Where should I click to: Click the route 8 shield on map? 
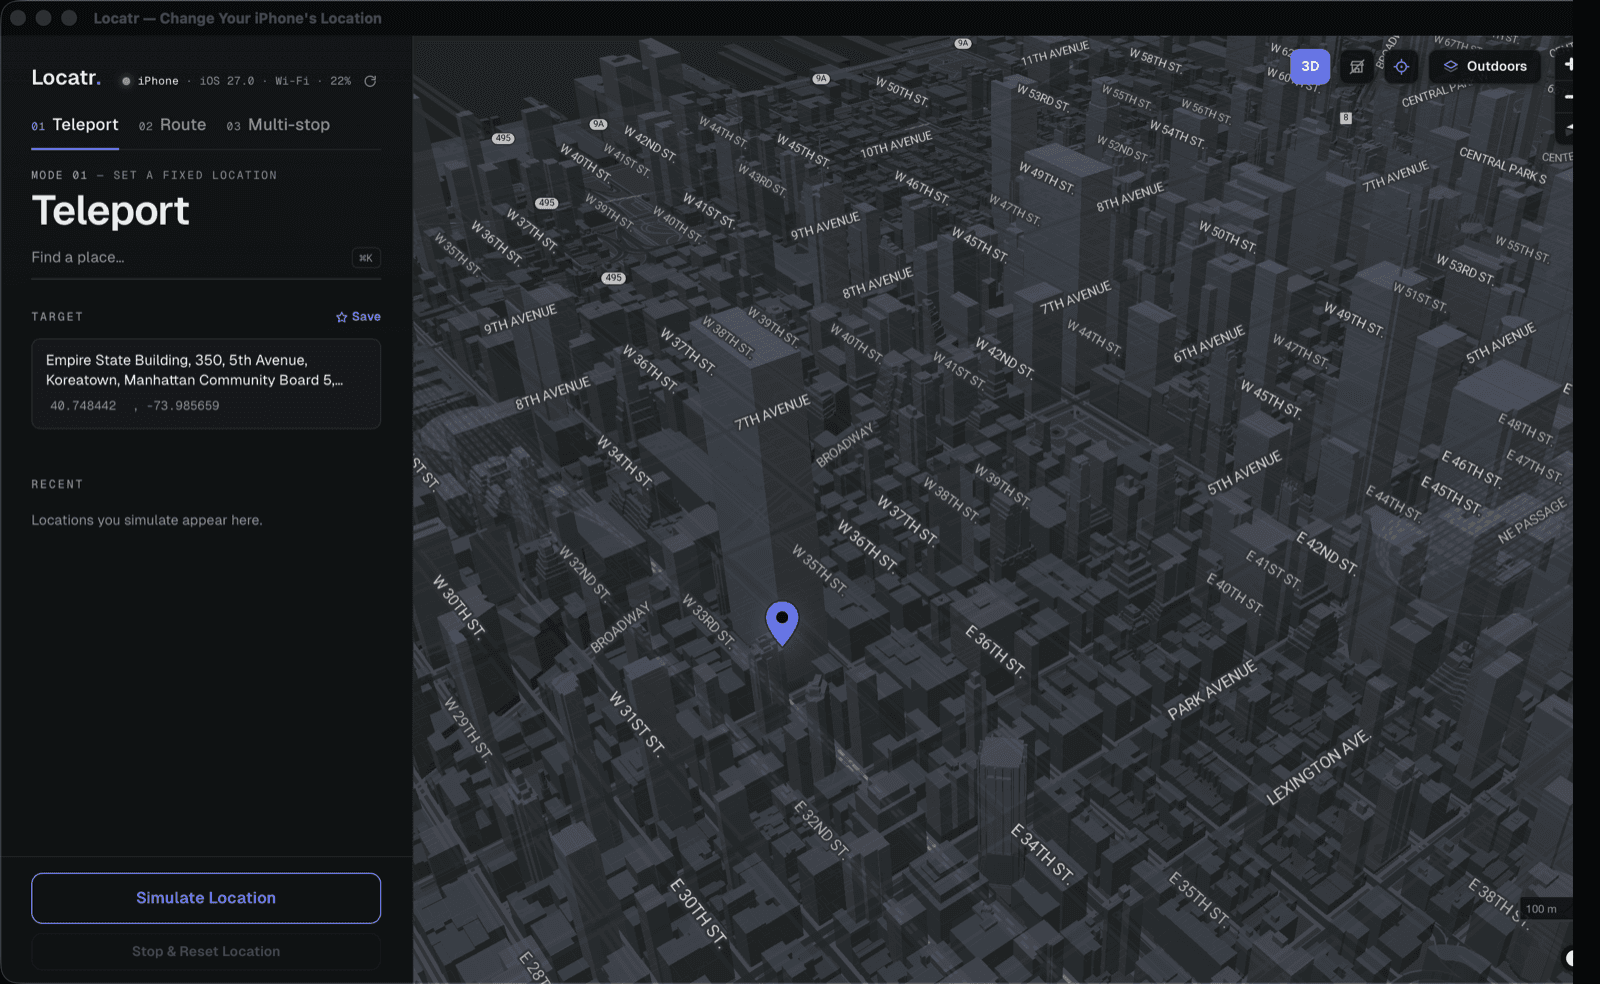pos(1346,118)
